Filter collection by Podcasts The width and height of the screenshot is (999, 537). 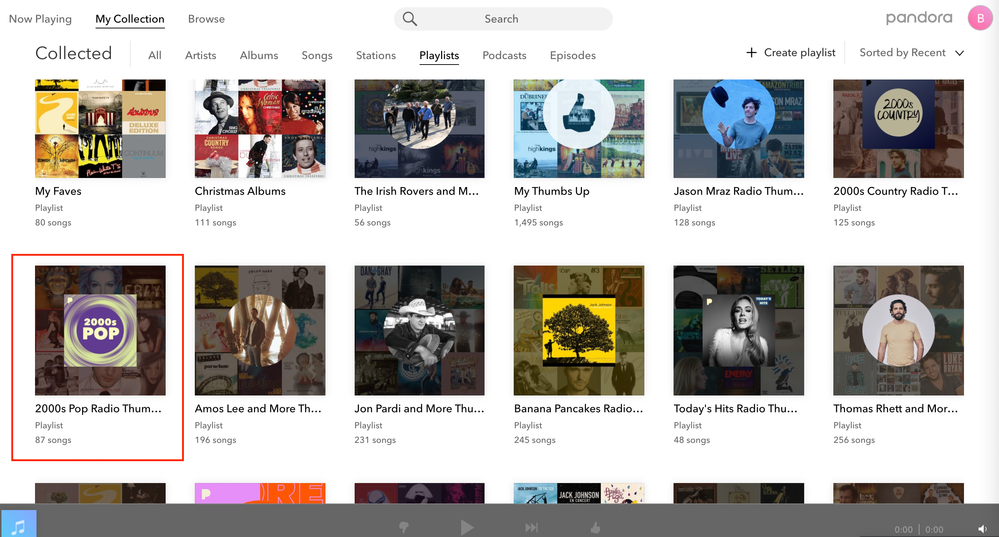505,56
